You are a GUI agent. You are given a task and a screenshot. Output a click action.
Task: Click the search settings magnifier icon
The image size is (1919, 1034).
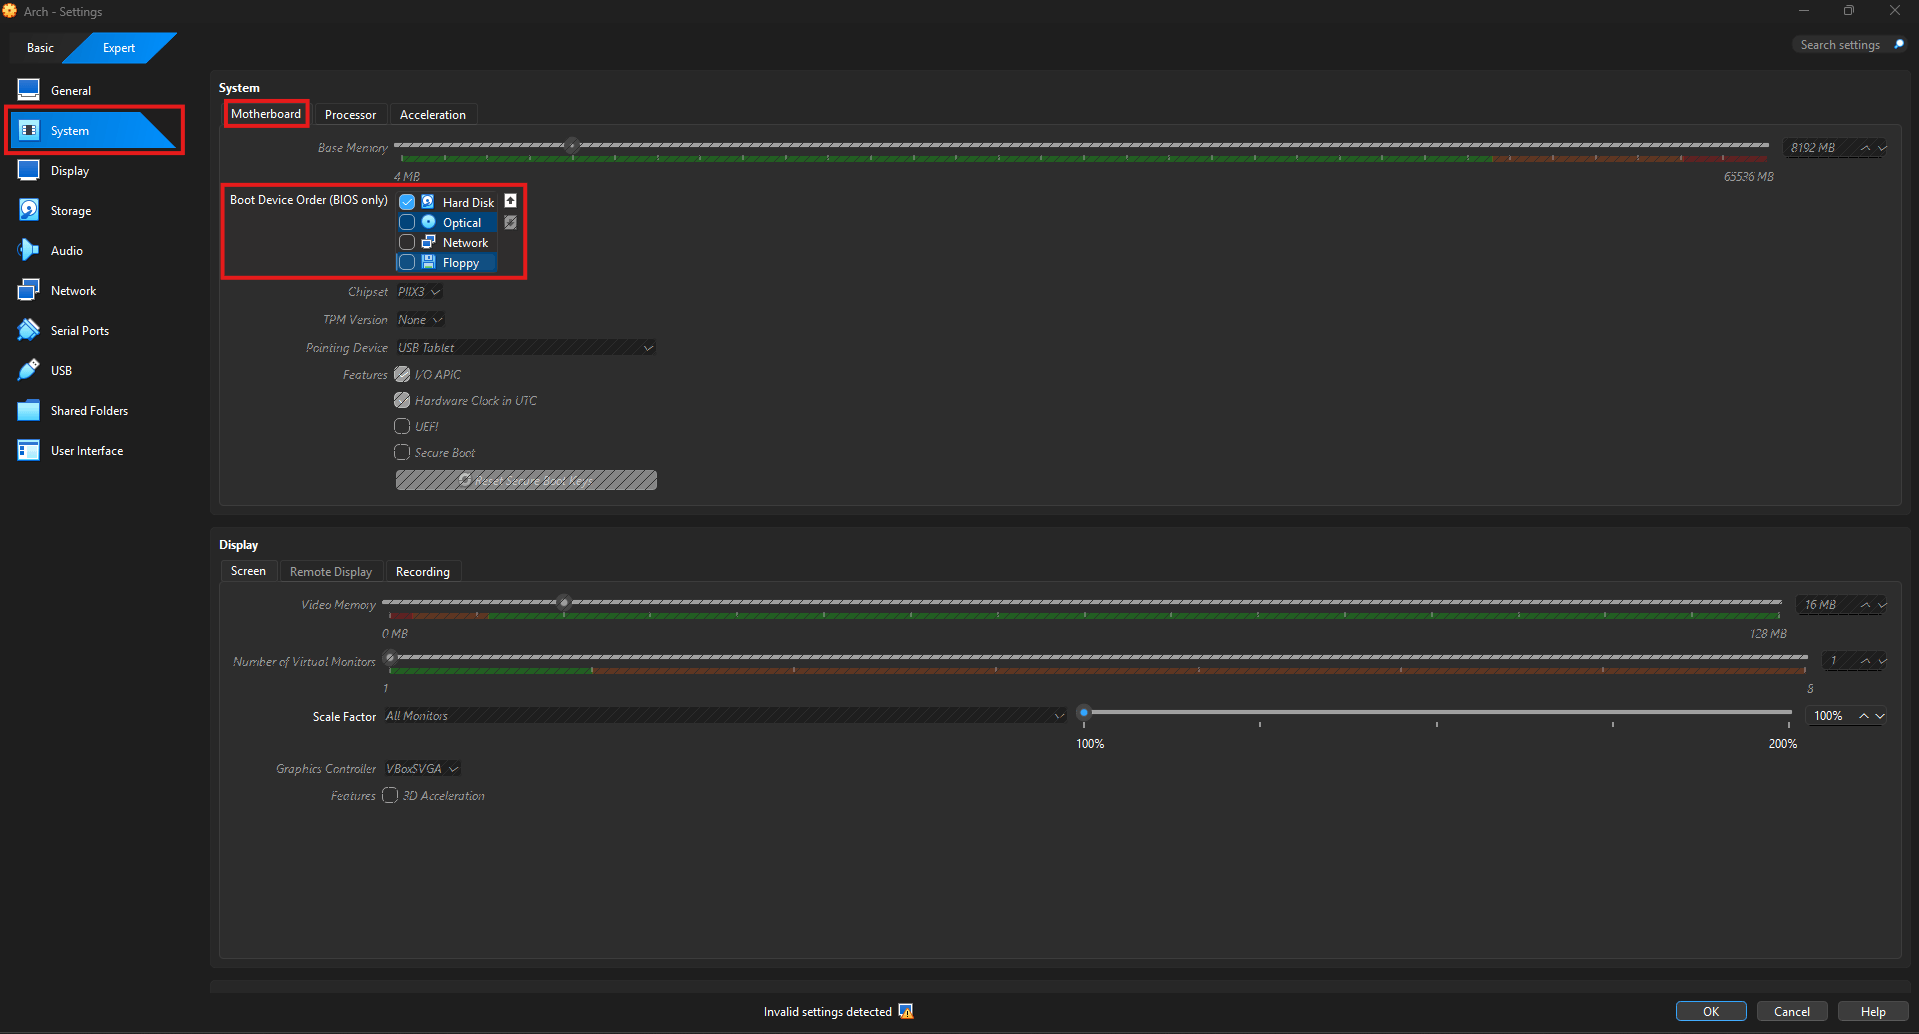1898,45
